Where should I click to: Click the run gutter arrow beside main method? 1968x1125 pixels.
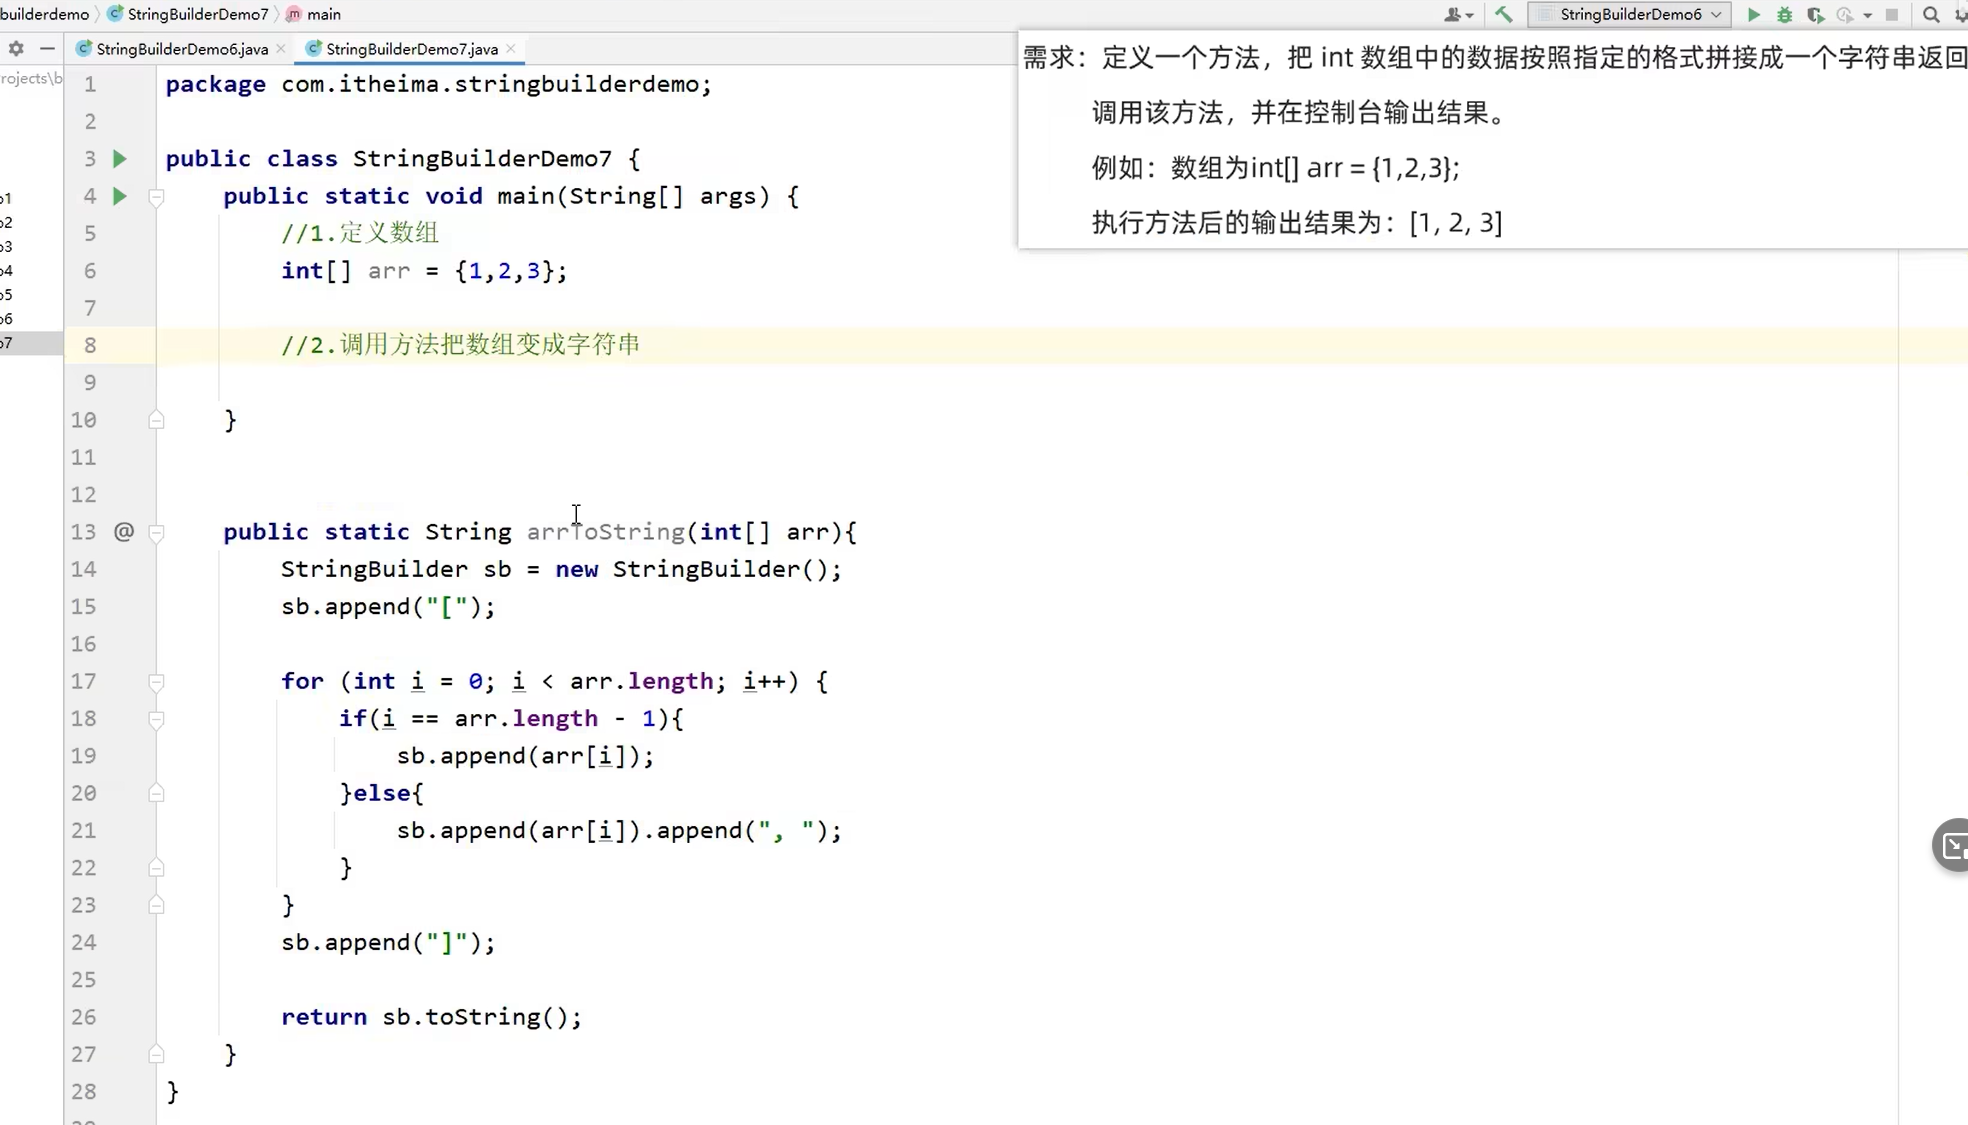[119, 196]
